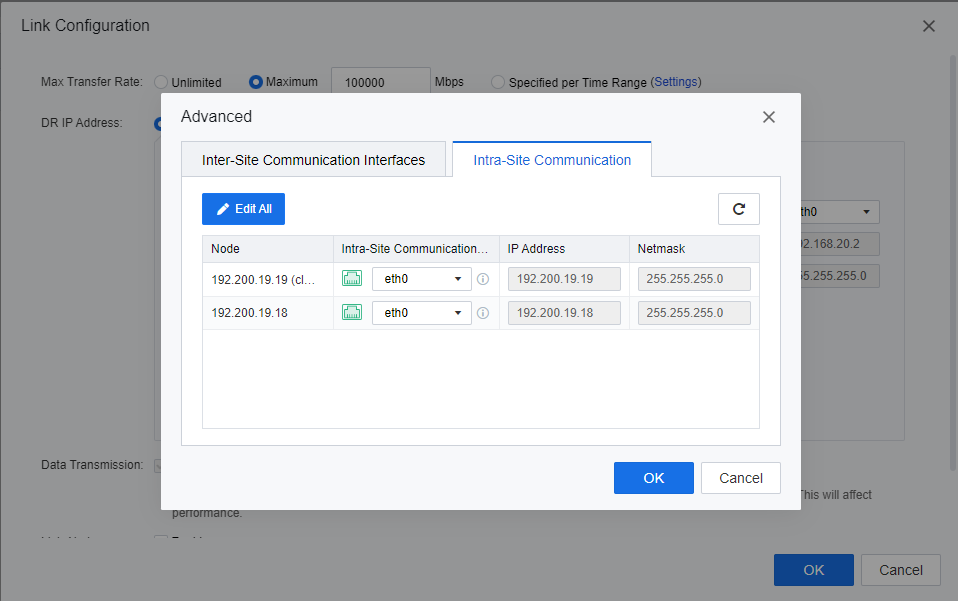Close the Link Configuration window
The image size is (958, 601).
928,26
